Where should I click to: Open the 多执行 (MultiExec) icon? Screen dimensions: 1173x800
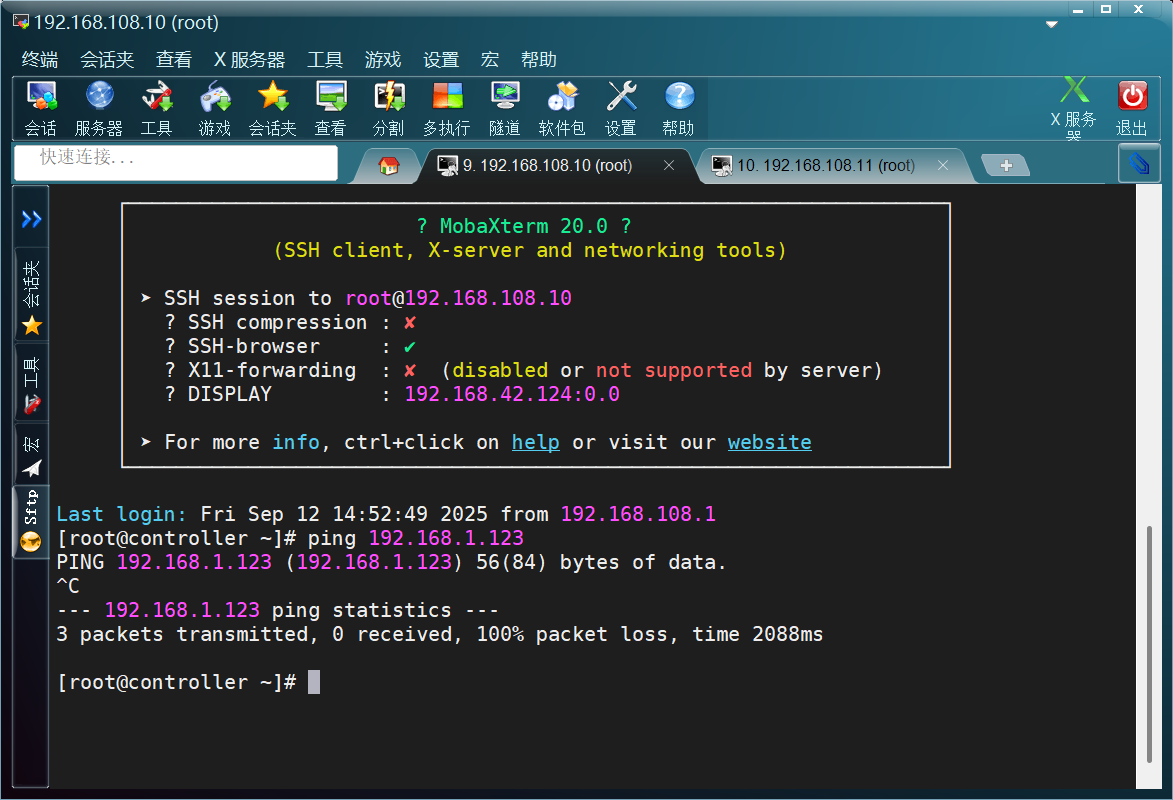[447, 109]
